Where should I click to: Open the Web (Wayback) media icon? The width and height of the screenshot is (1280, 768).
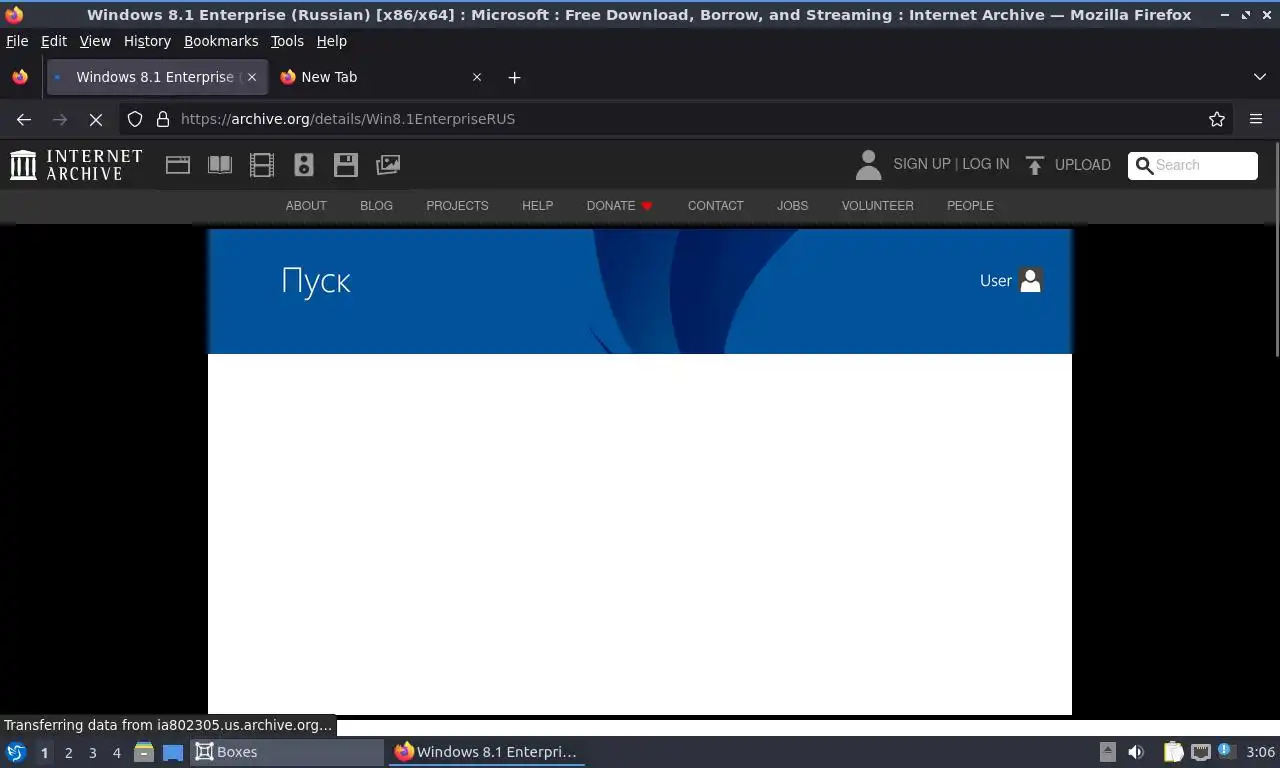(x=178, y=165)
